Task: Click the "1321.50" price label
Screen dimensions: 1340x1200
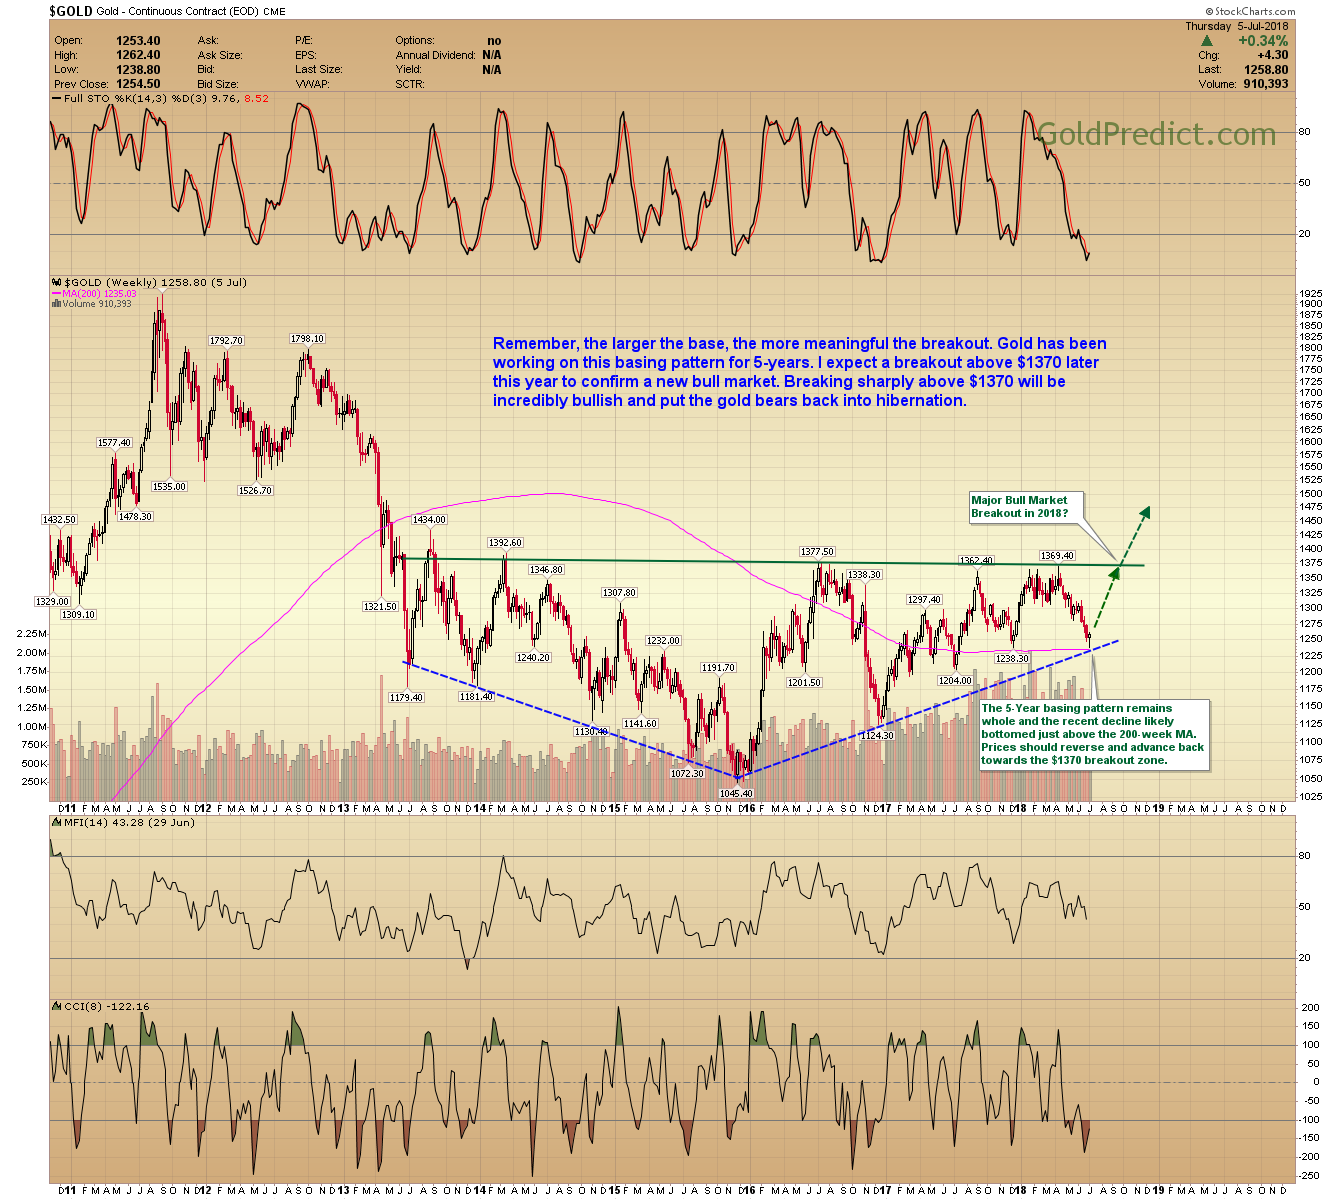Action: 380,607
